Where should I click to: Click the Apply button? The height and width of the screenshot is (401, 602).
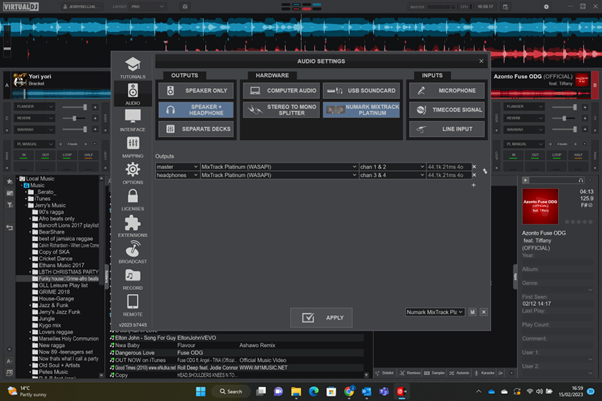[321, 318]
